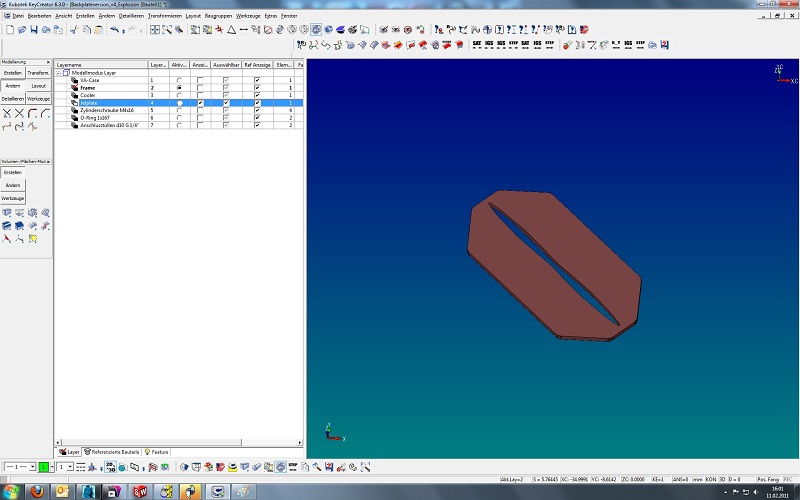Click the layer list horizontal scrollbar
This screenshot has width=800, height=500.
pos(179,442)
